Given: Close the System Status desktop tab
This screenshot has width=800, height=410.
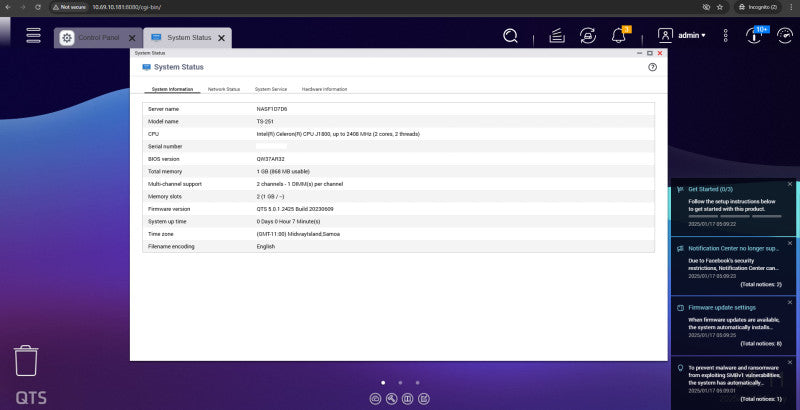Looking at the screenshot, I should [x=221, y=38].
